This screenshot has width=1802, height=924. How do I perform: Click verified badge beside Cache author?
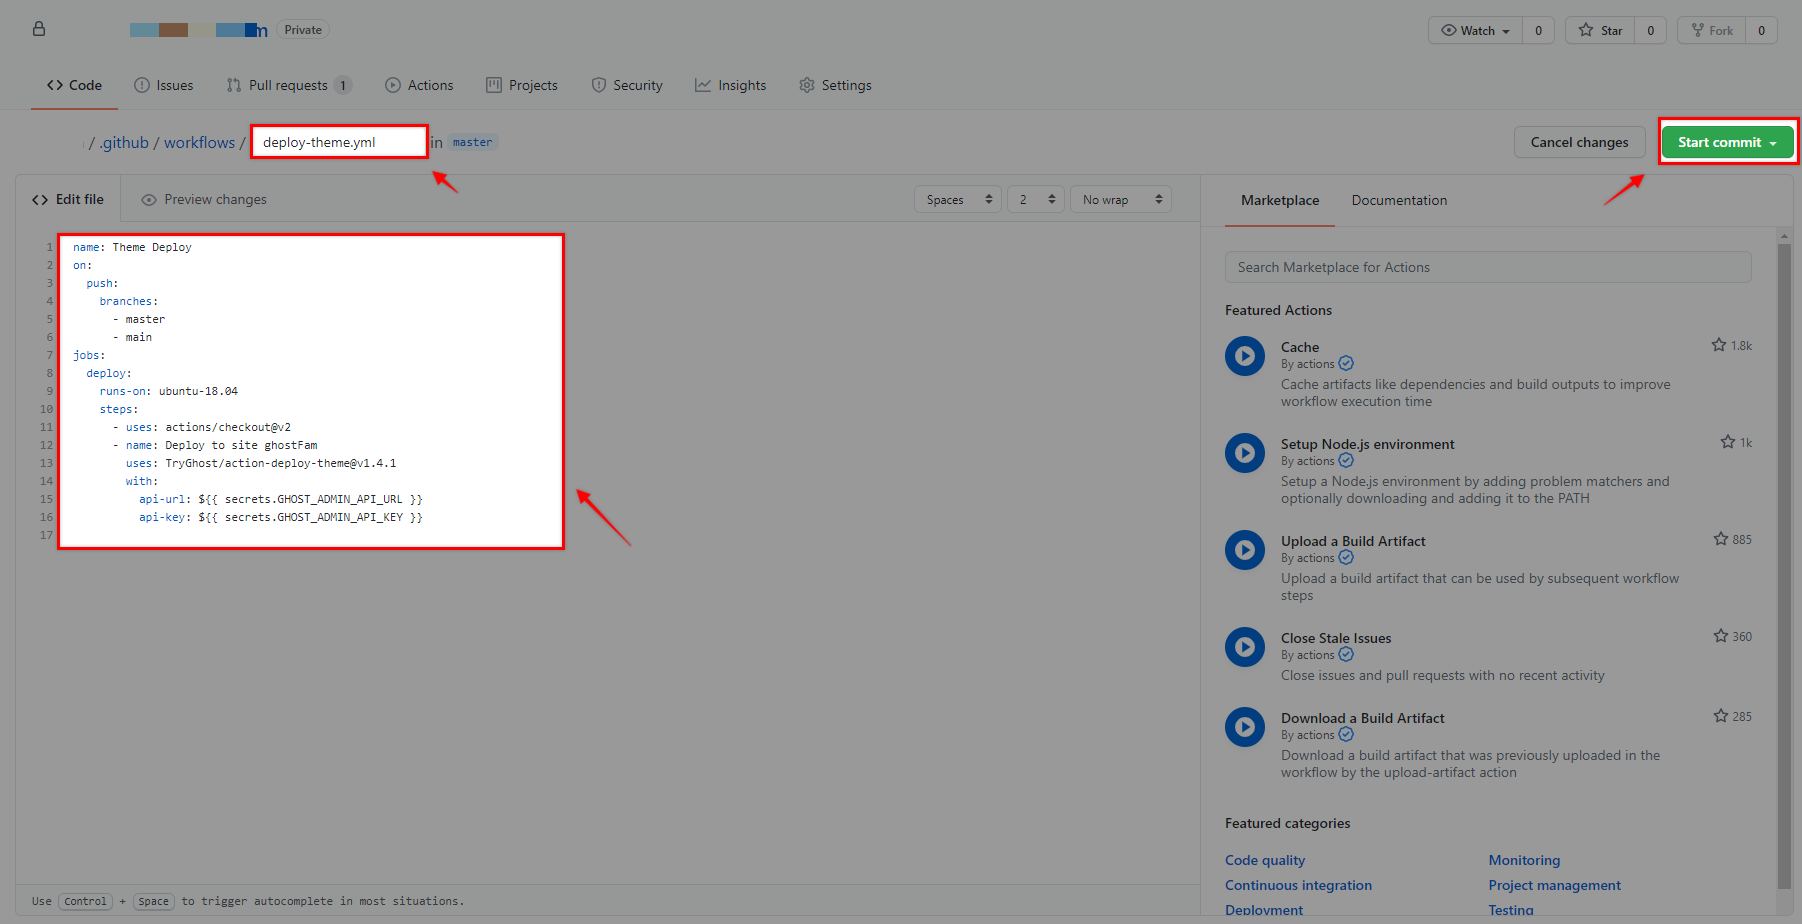click(x=1346, y=363)
